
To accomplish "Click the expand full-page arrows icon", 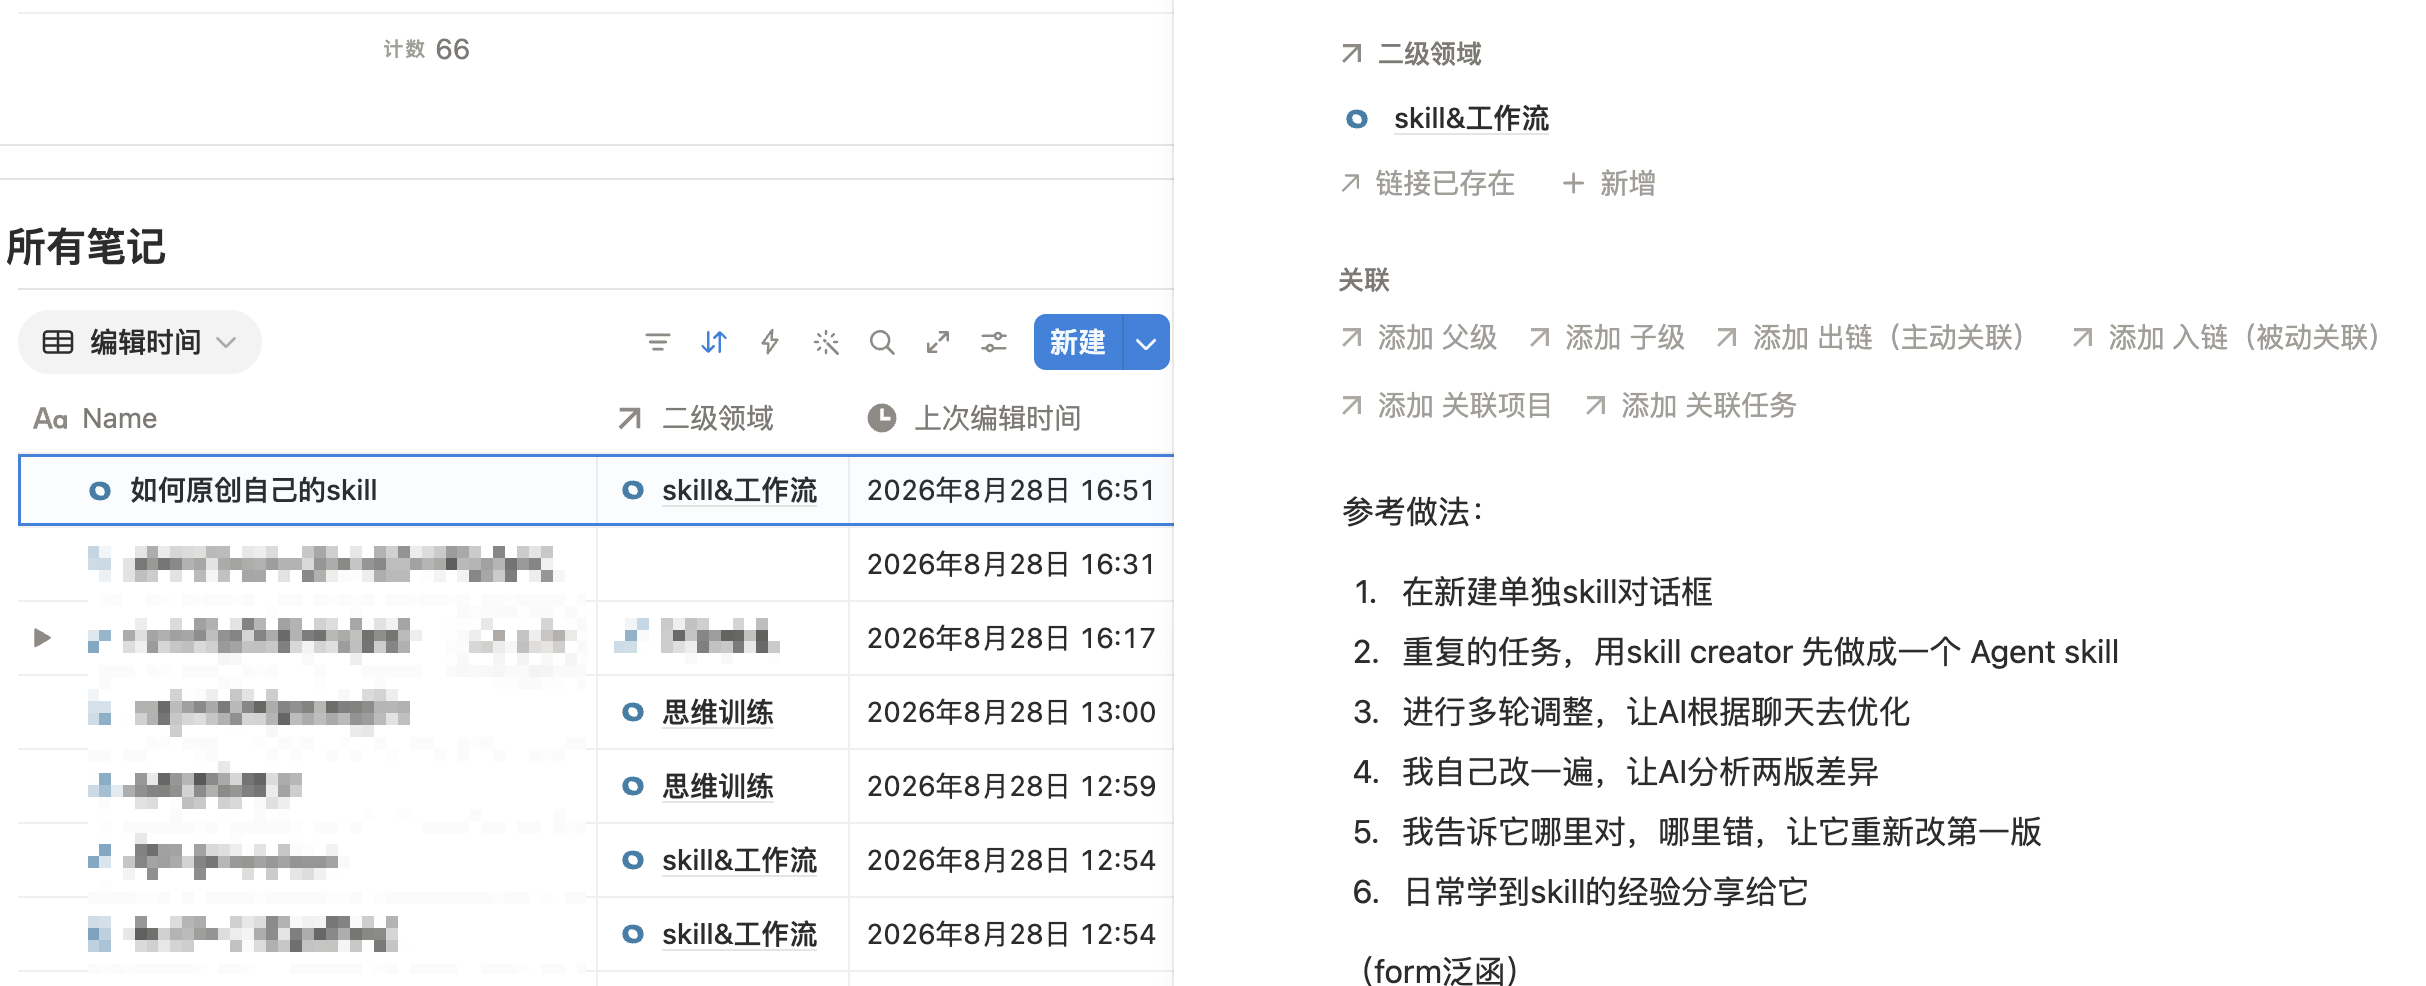I will coord(937,343).
